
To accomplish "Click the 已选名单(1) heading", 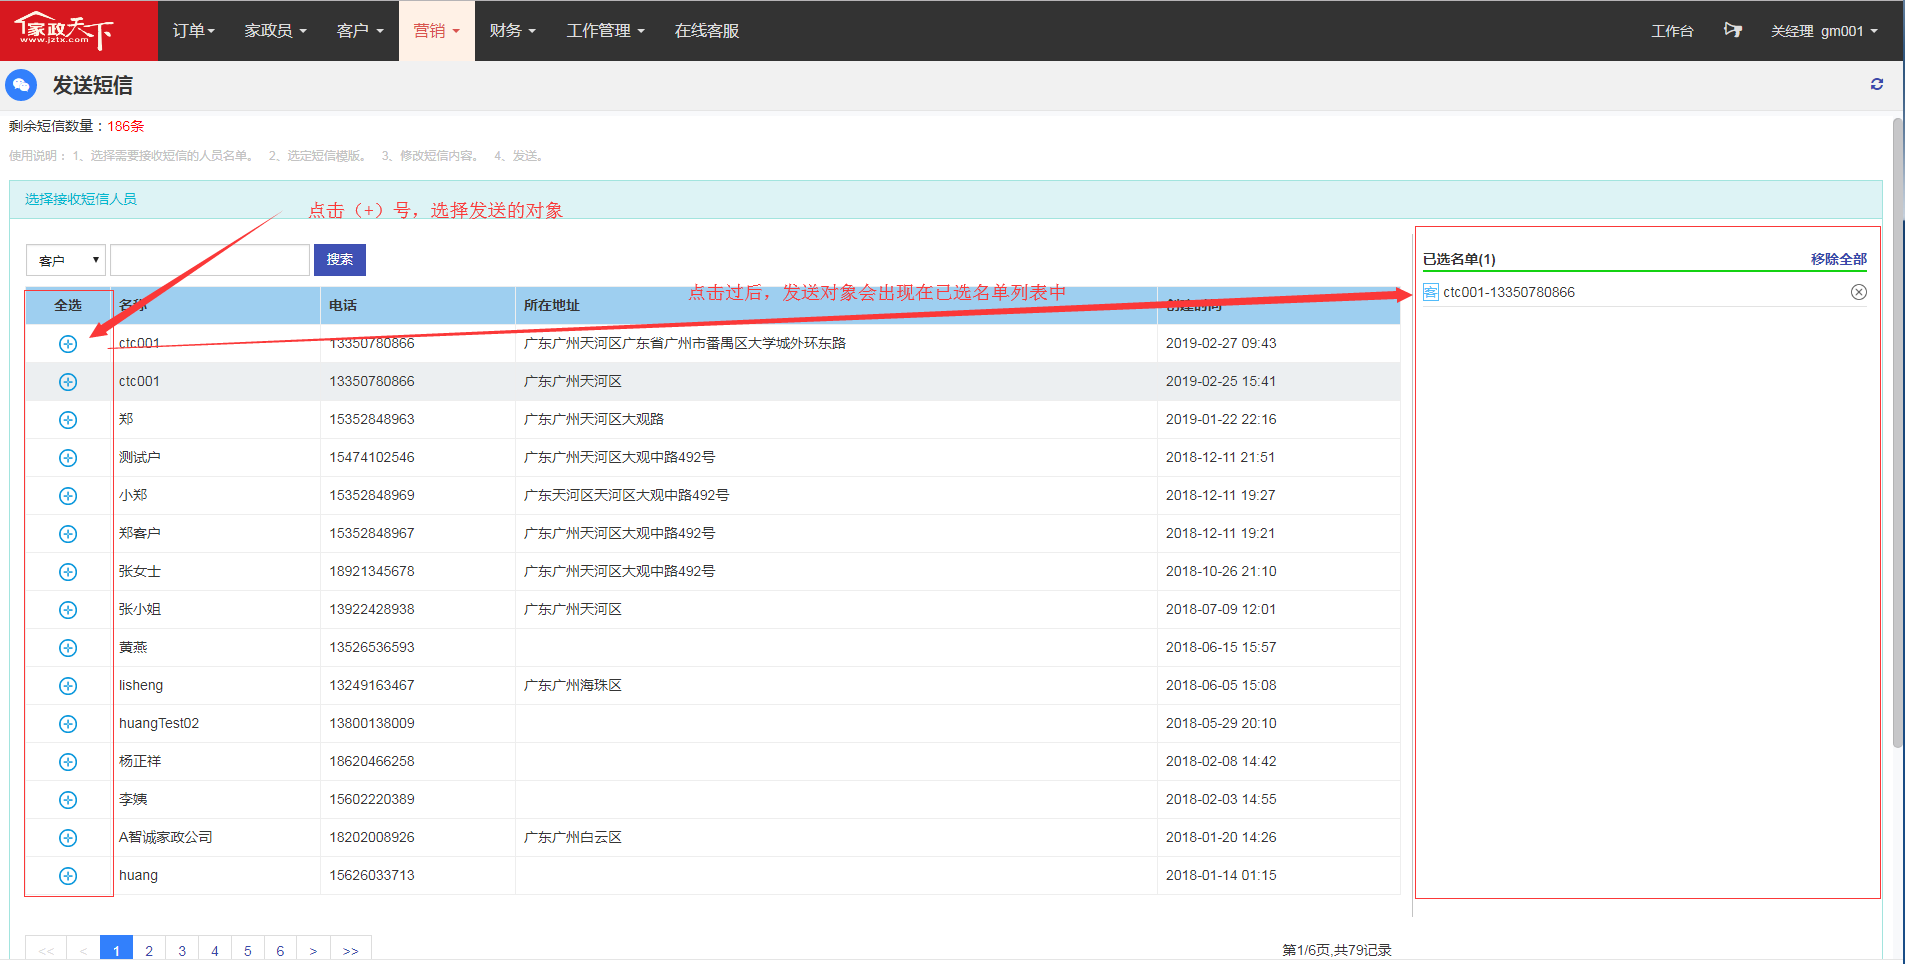I will [x=1459, y=259].
